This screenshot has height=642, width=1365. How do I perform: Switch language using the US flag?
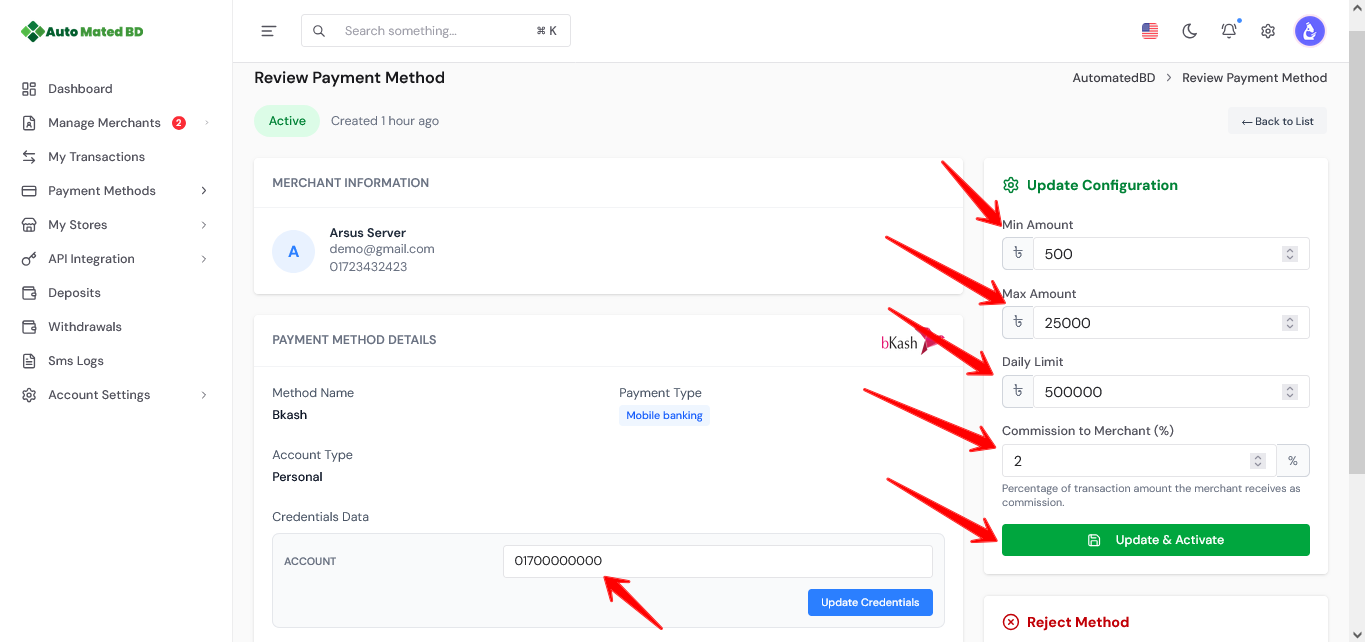[1149, 31]
